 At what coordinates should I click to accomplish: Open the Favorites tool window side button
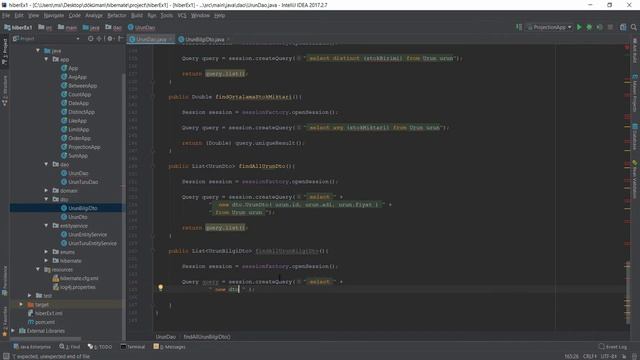4,322
